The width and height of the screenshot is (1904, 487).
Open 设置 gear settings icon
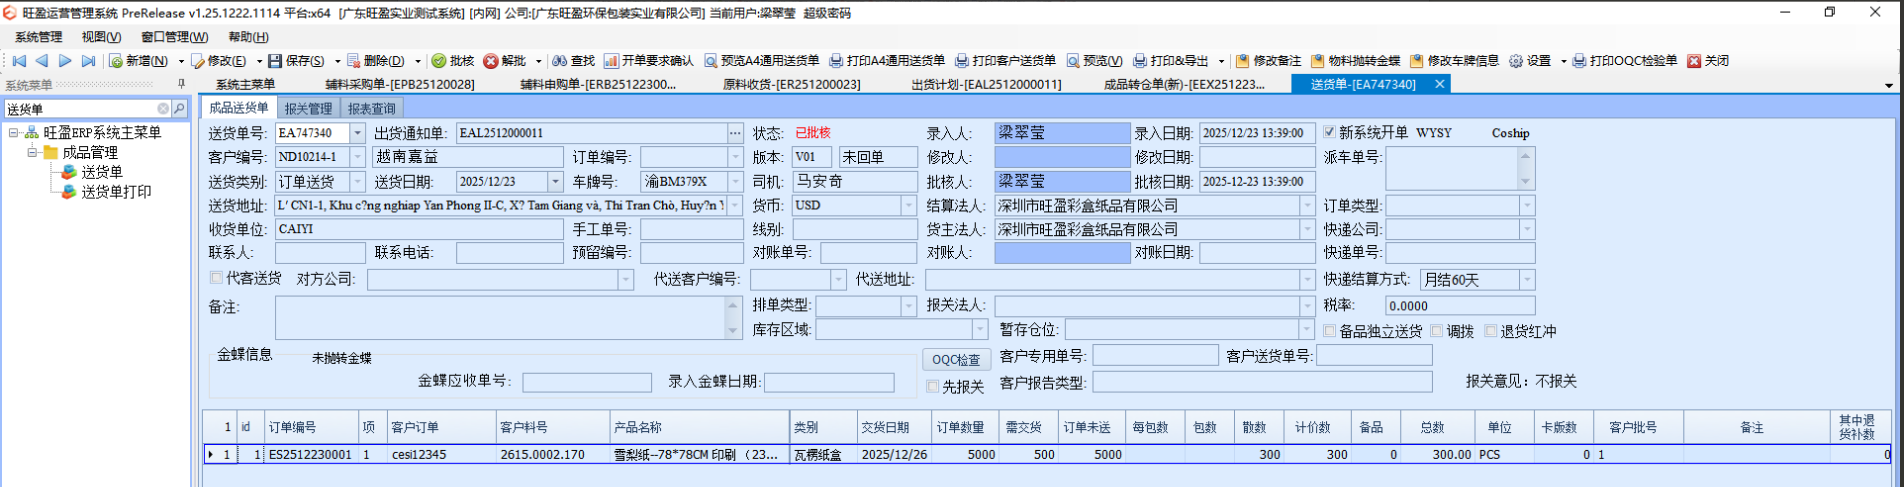[1516, 61]
